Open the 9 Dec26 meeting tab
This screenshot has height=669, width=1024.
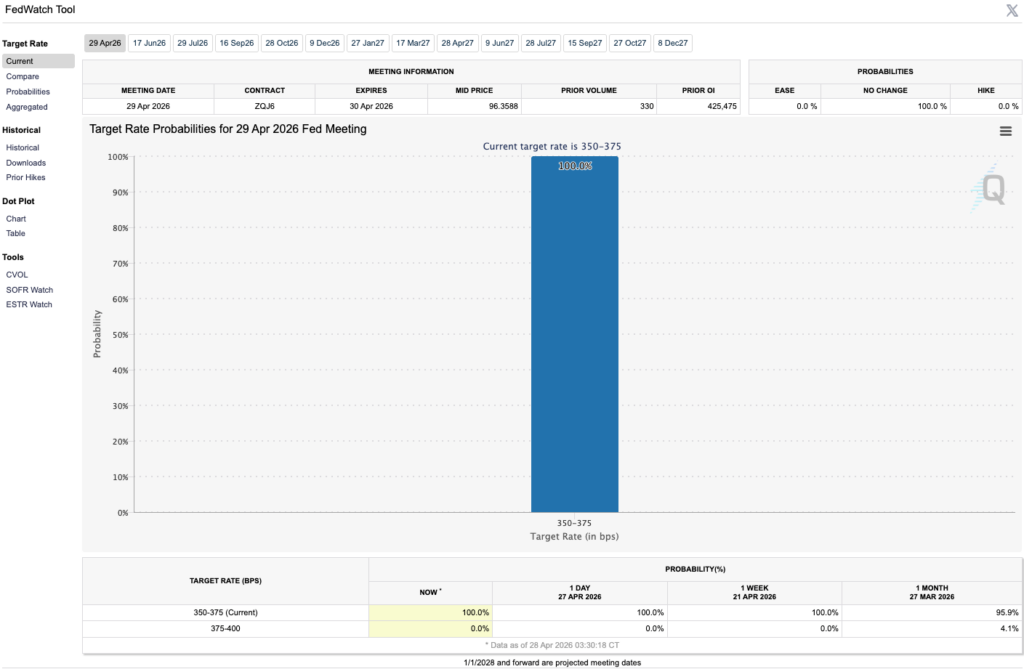(x=324, y=43)
